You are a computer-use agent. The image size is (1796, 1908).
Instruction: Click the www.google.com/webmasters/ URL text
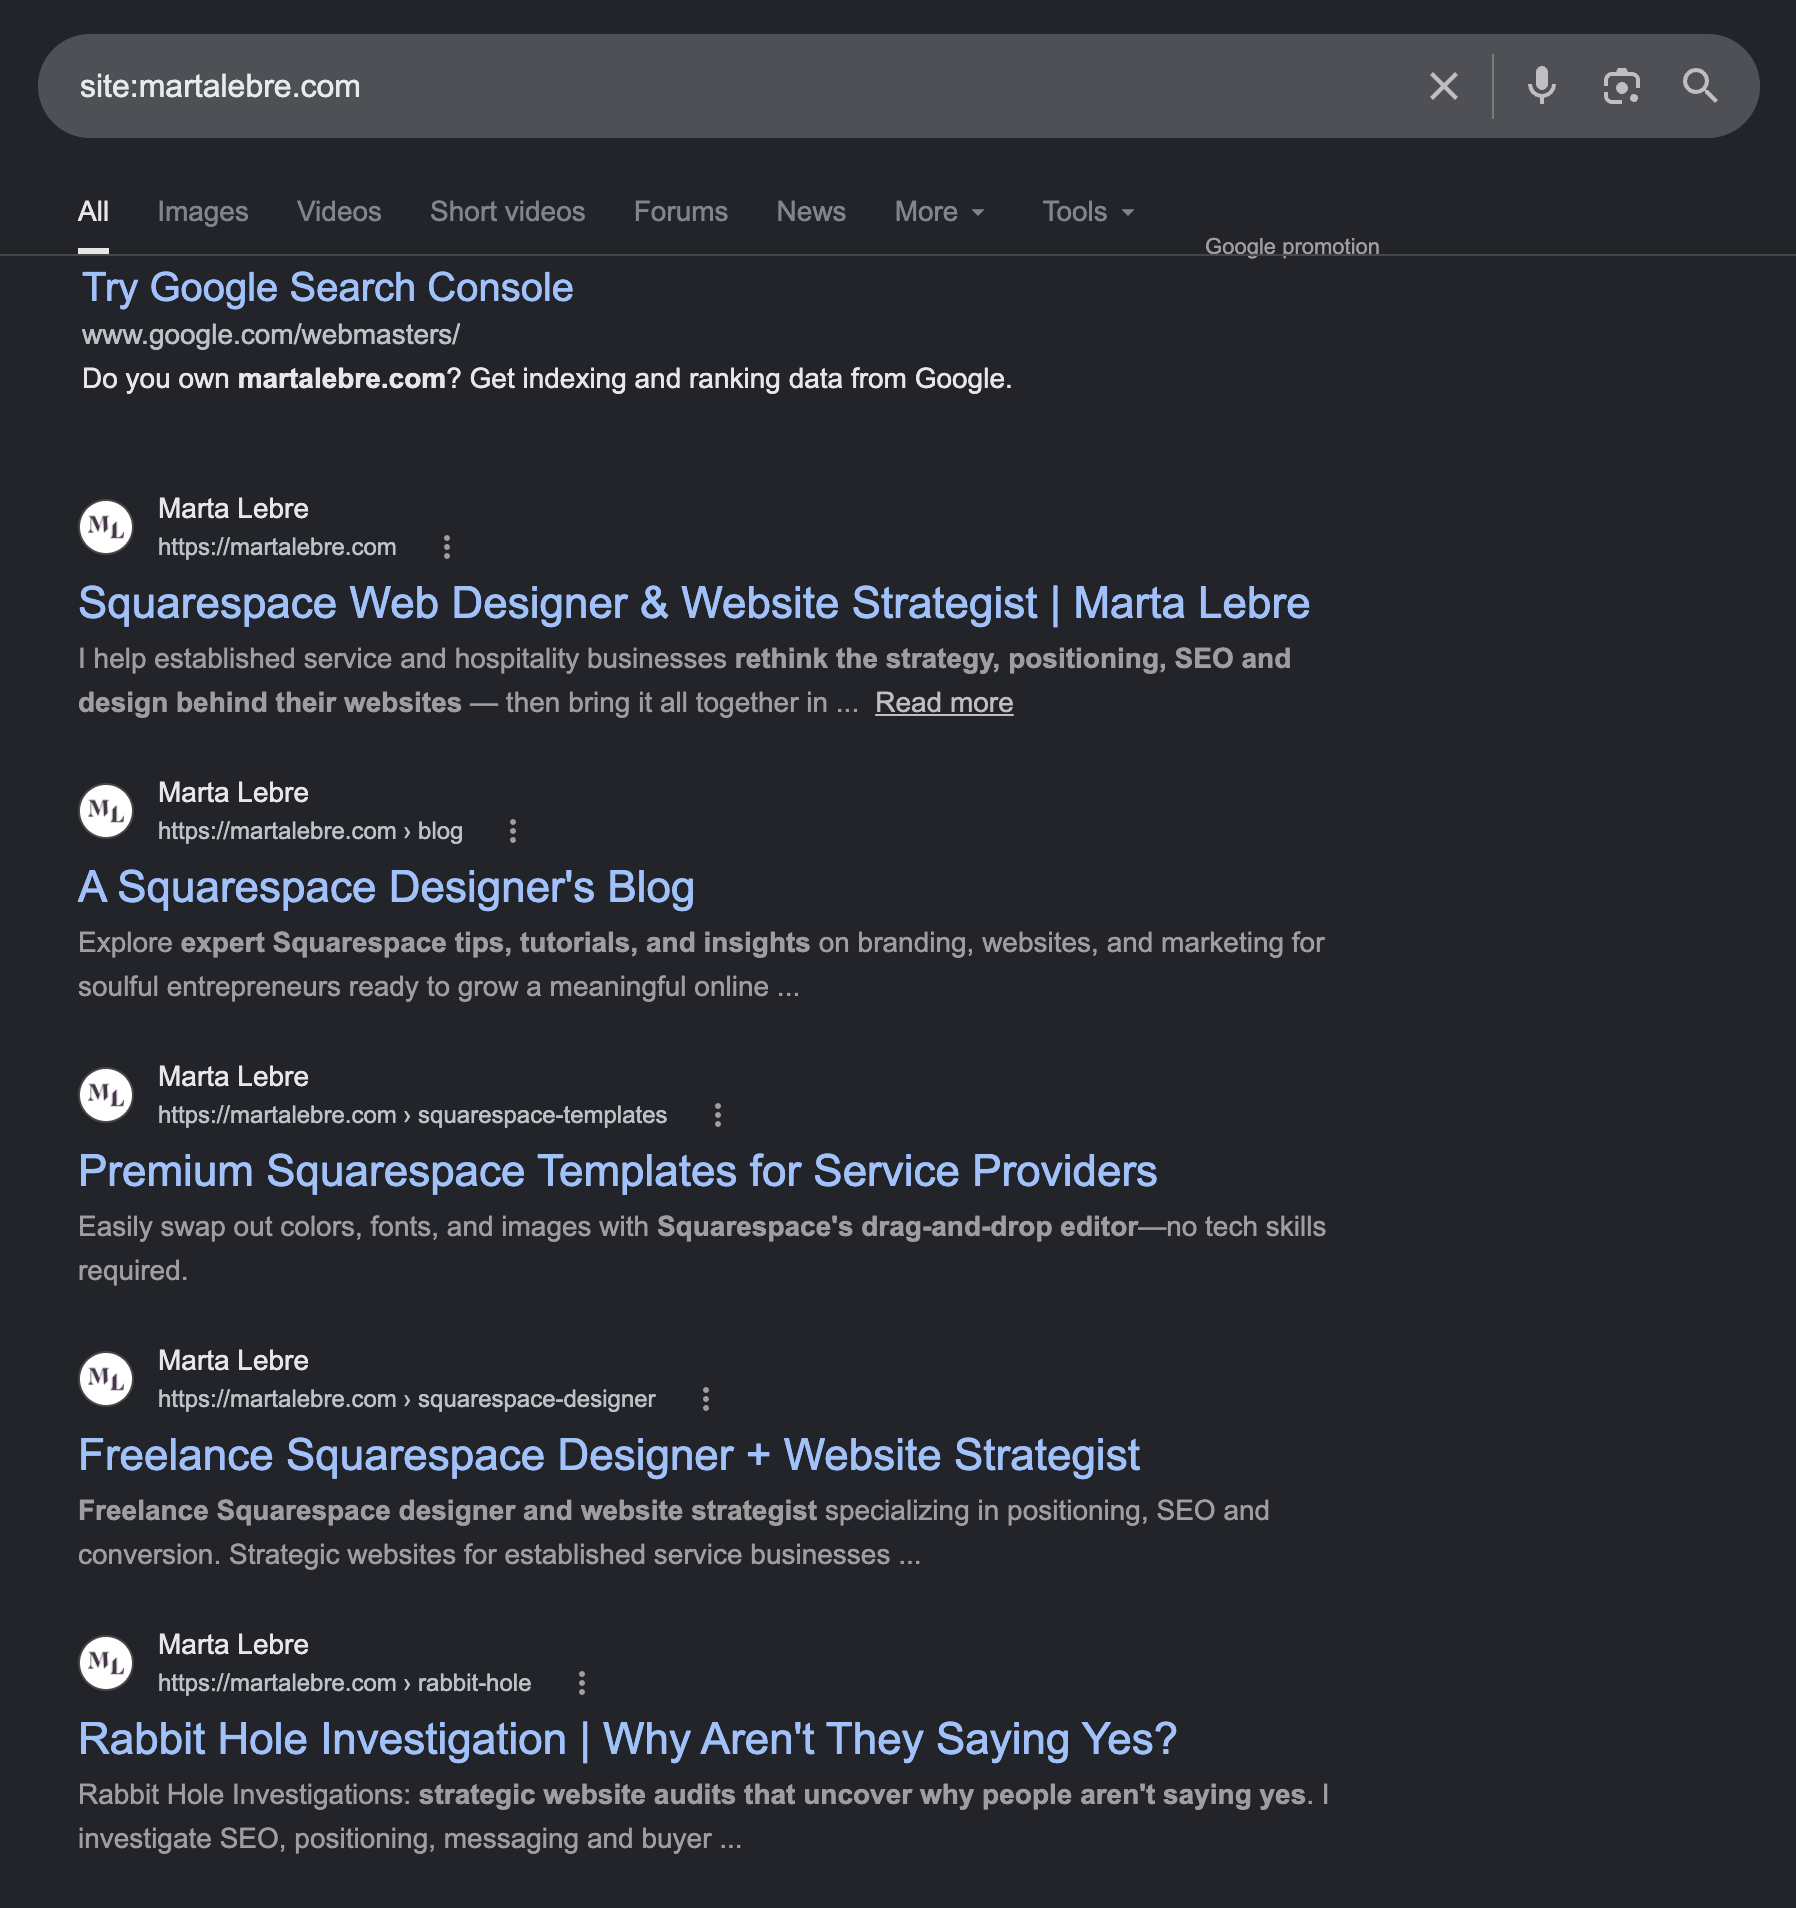point(271,335)
